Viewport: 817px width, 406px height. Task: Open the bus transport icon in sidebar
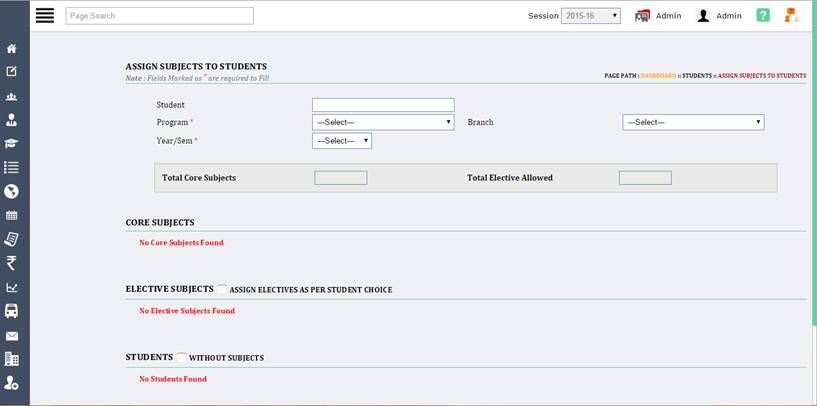click(12, 311)
